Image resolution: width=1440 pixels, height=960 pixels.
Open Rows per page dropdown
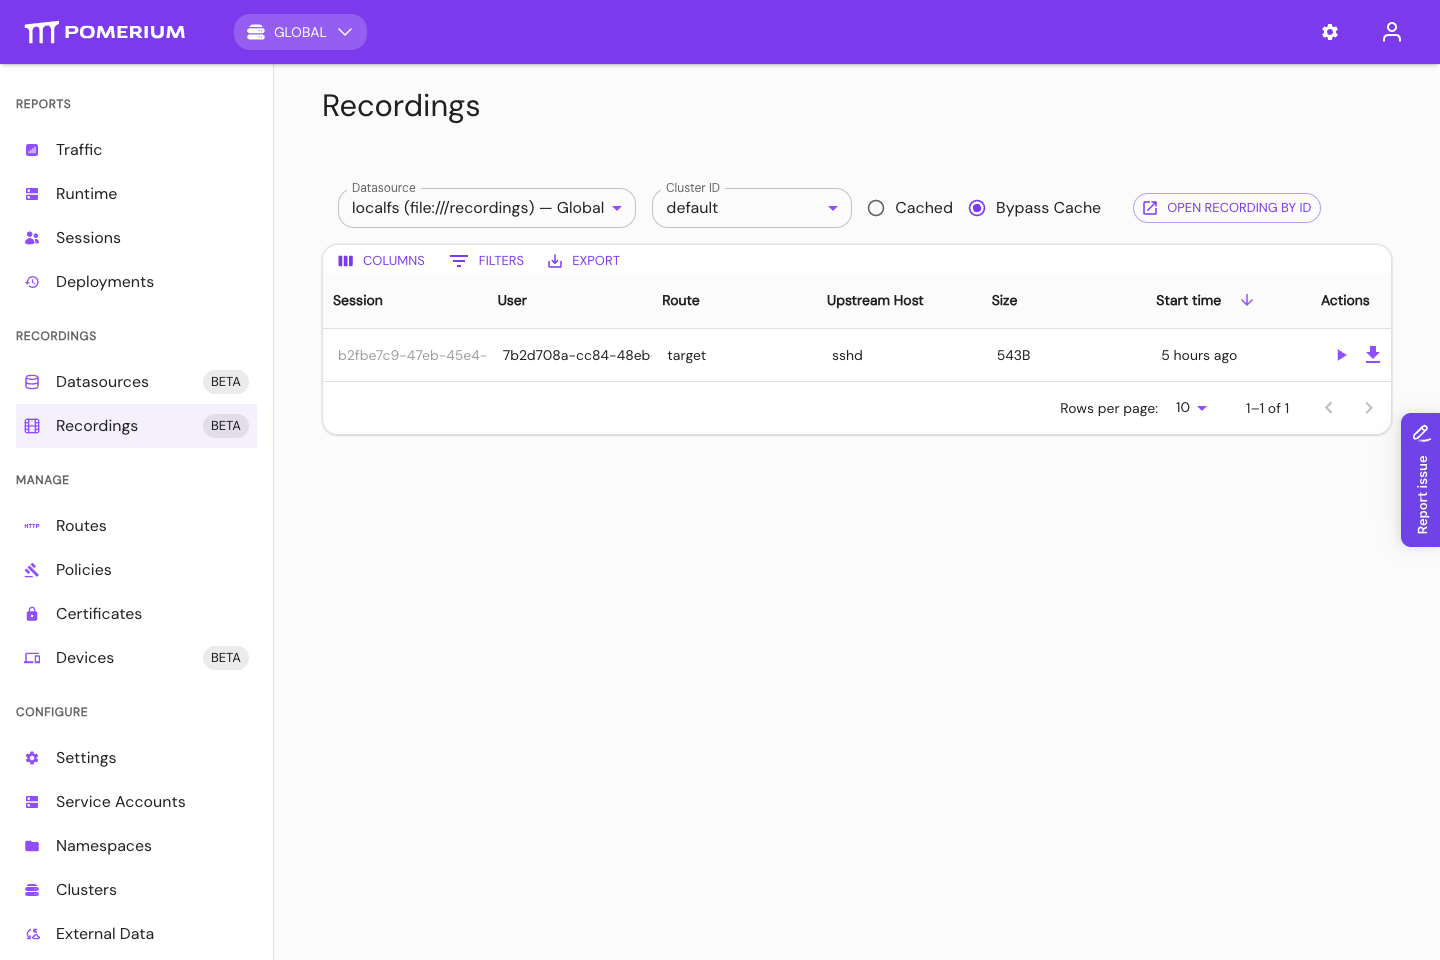(x=1191, y=408)
